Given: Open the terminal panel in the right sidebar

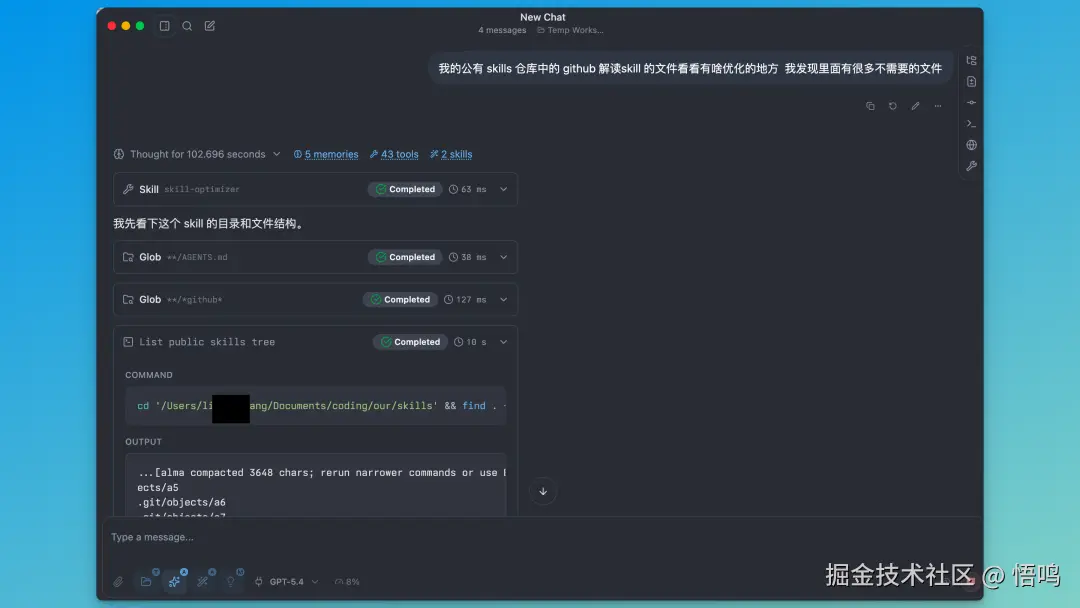Looking at the screenshot, I should [970, 123].
